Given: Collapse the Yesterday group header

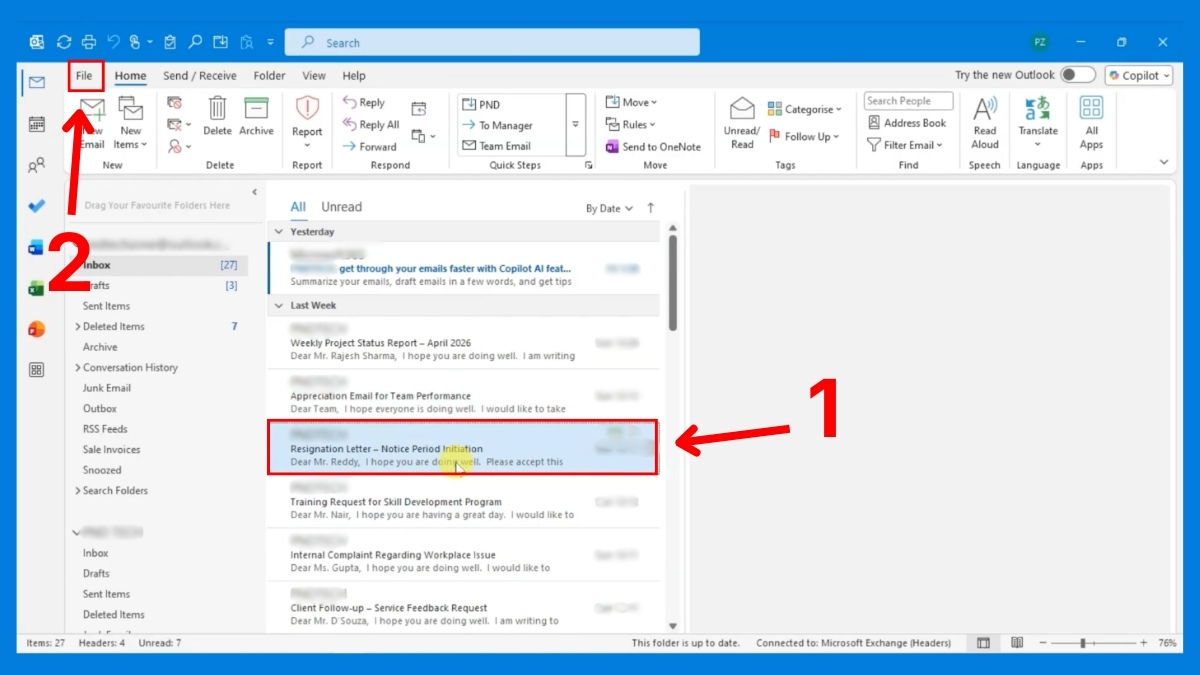Looking at the screenshot, I should (x=279, y=232).
